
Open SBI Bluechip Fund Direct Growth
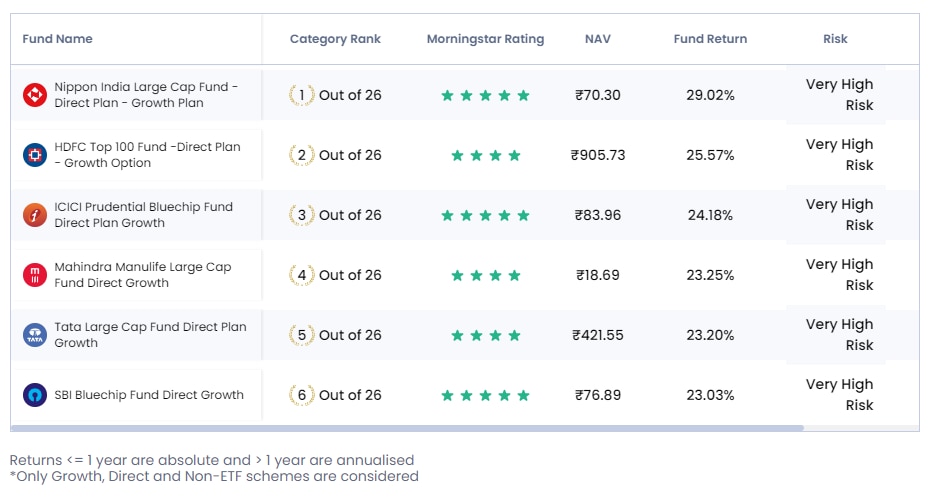click(x=149, y=395)
